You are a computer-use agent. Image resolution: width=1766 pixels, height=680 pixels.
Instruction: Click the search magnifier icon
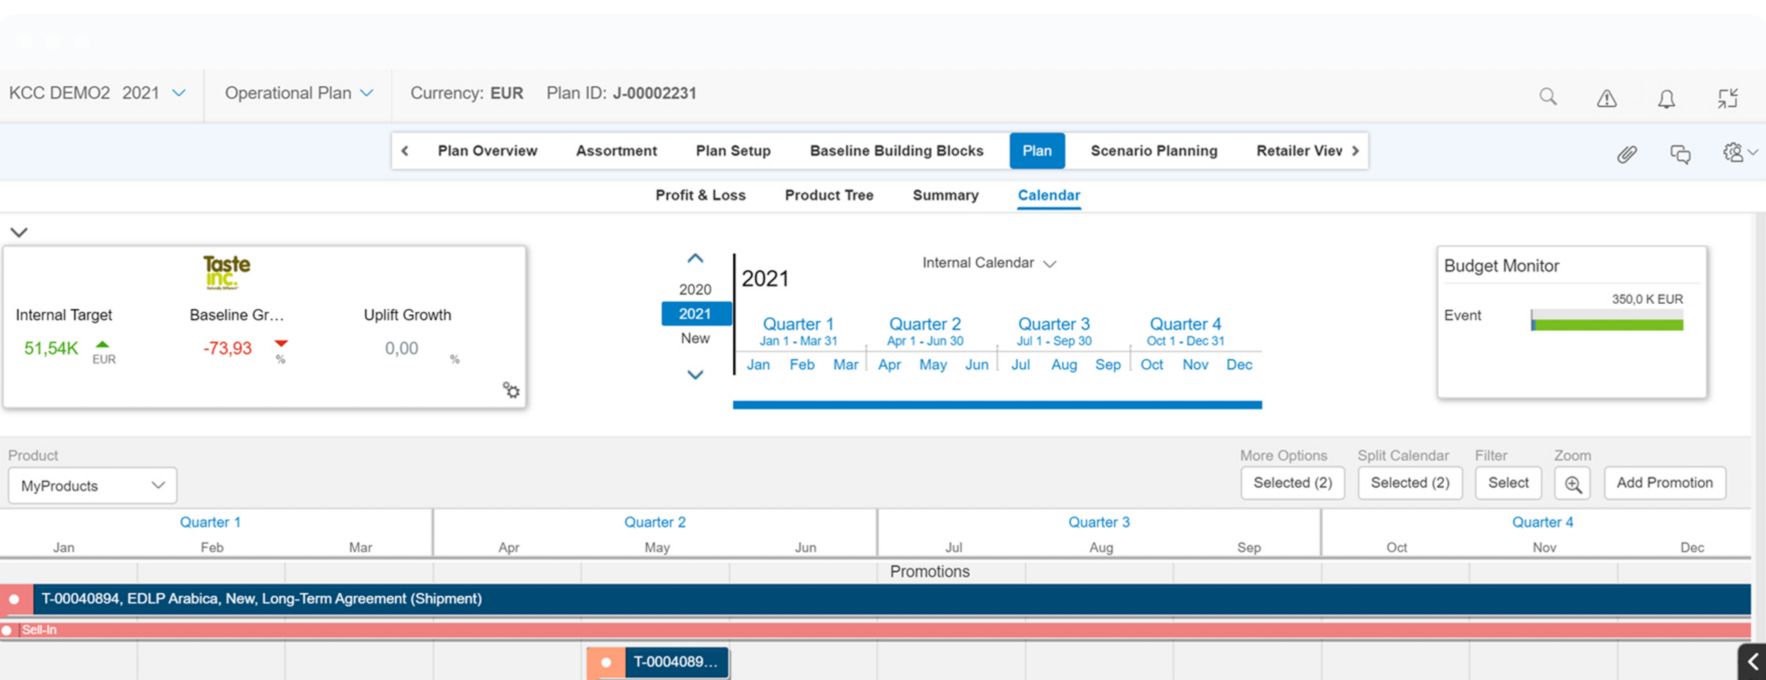click(x=1547, y=97)
